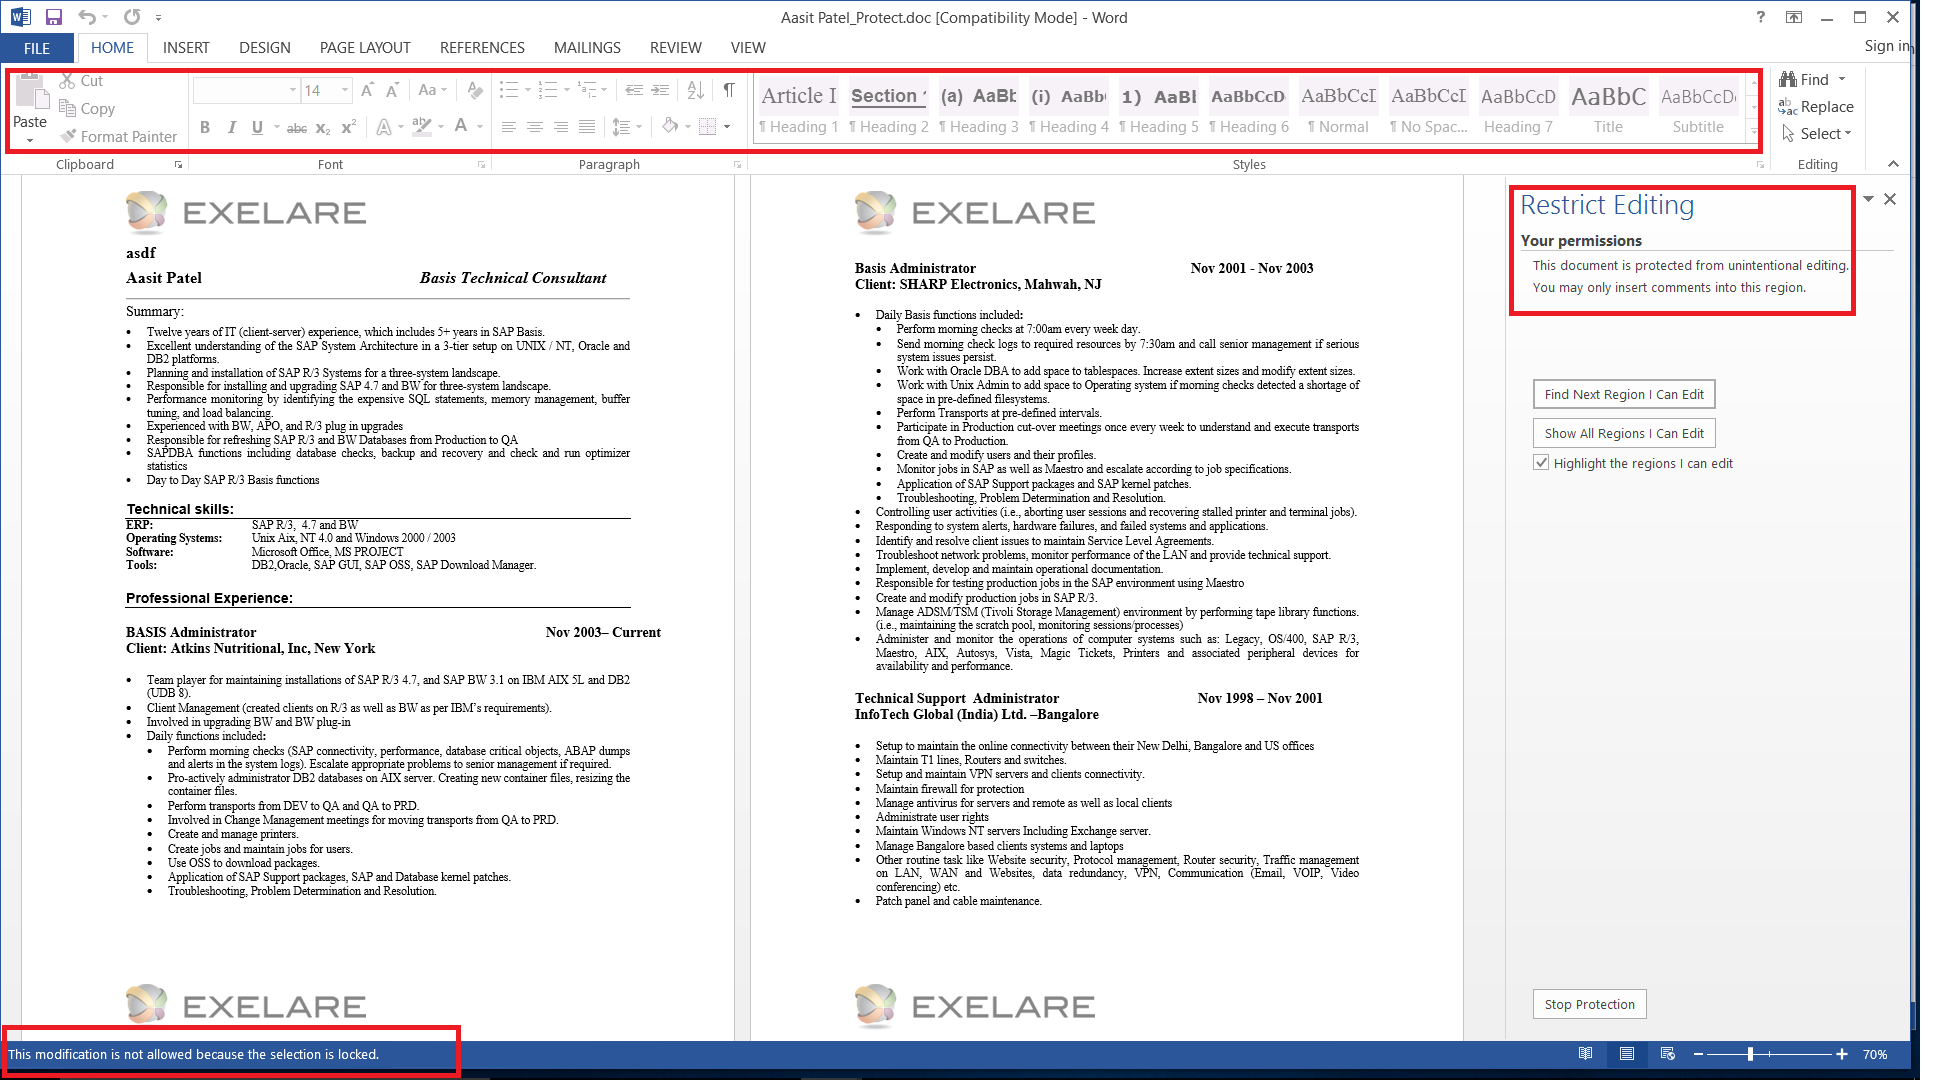Click the Center alignment icon
This screenshot has height=1080, width=1947.
pyautogui.click(x=535, y=127)
